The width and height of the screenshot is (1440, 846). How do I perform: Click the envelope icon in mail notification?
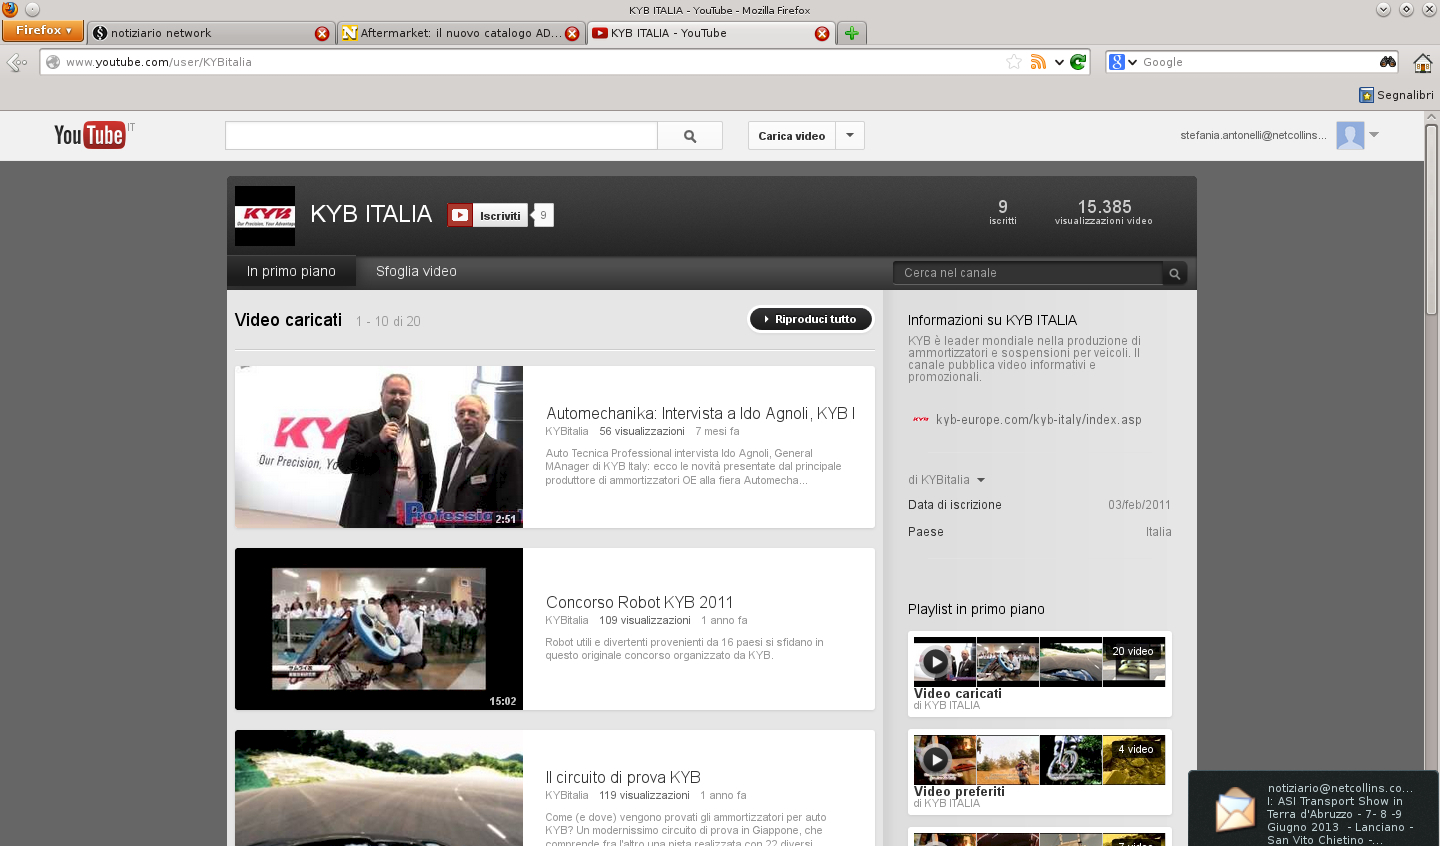tap(1235, 809)
